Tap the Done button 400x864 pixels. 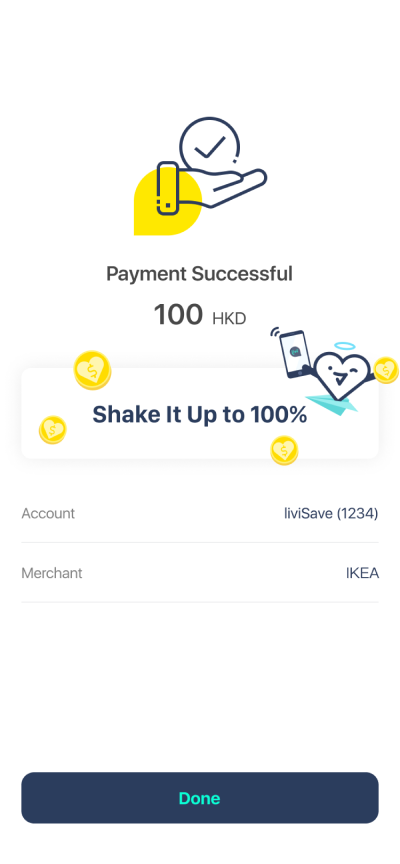199,797
